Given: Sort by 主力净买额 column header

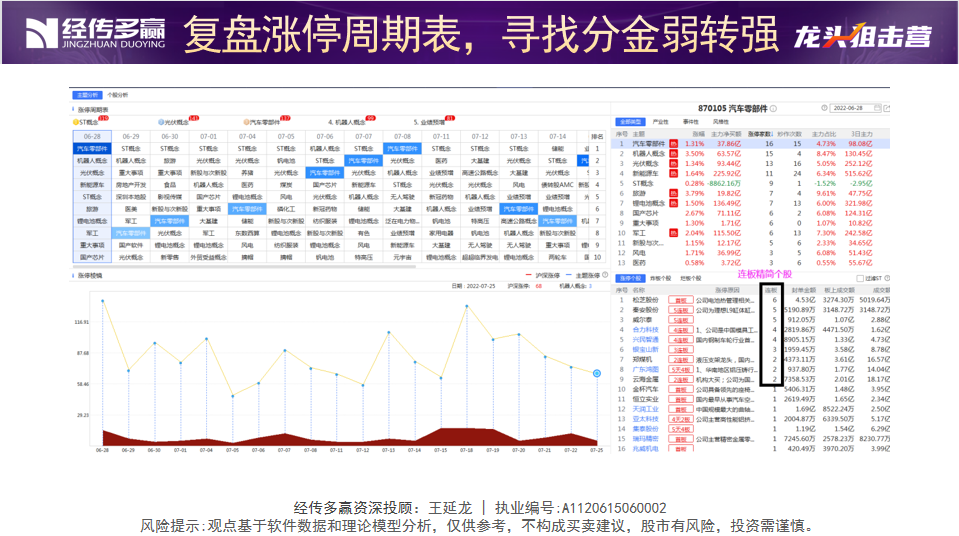Looking at the screenshot, I should (x=725, y=133).
